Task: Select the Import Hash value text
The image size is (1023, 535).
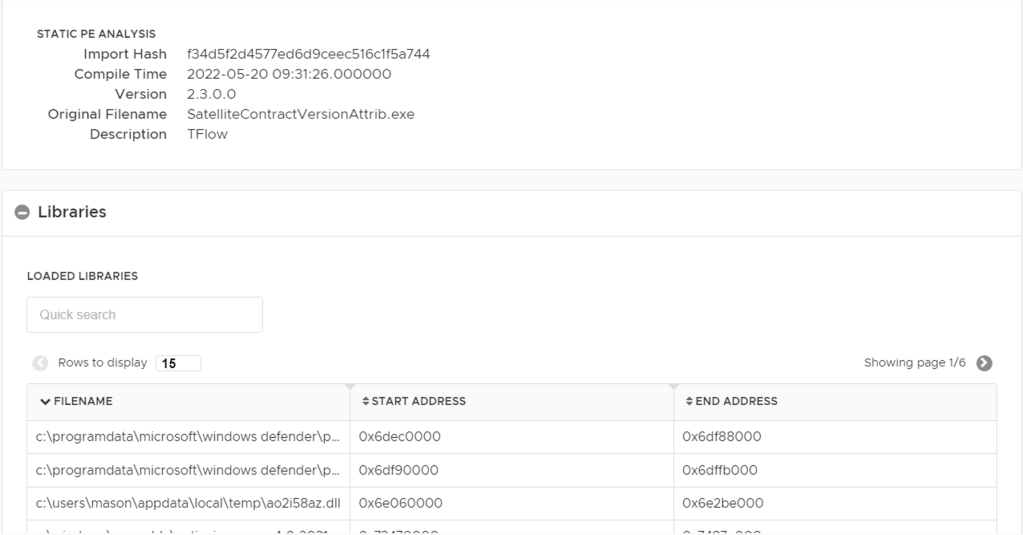Action: point(308,54)
